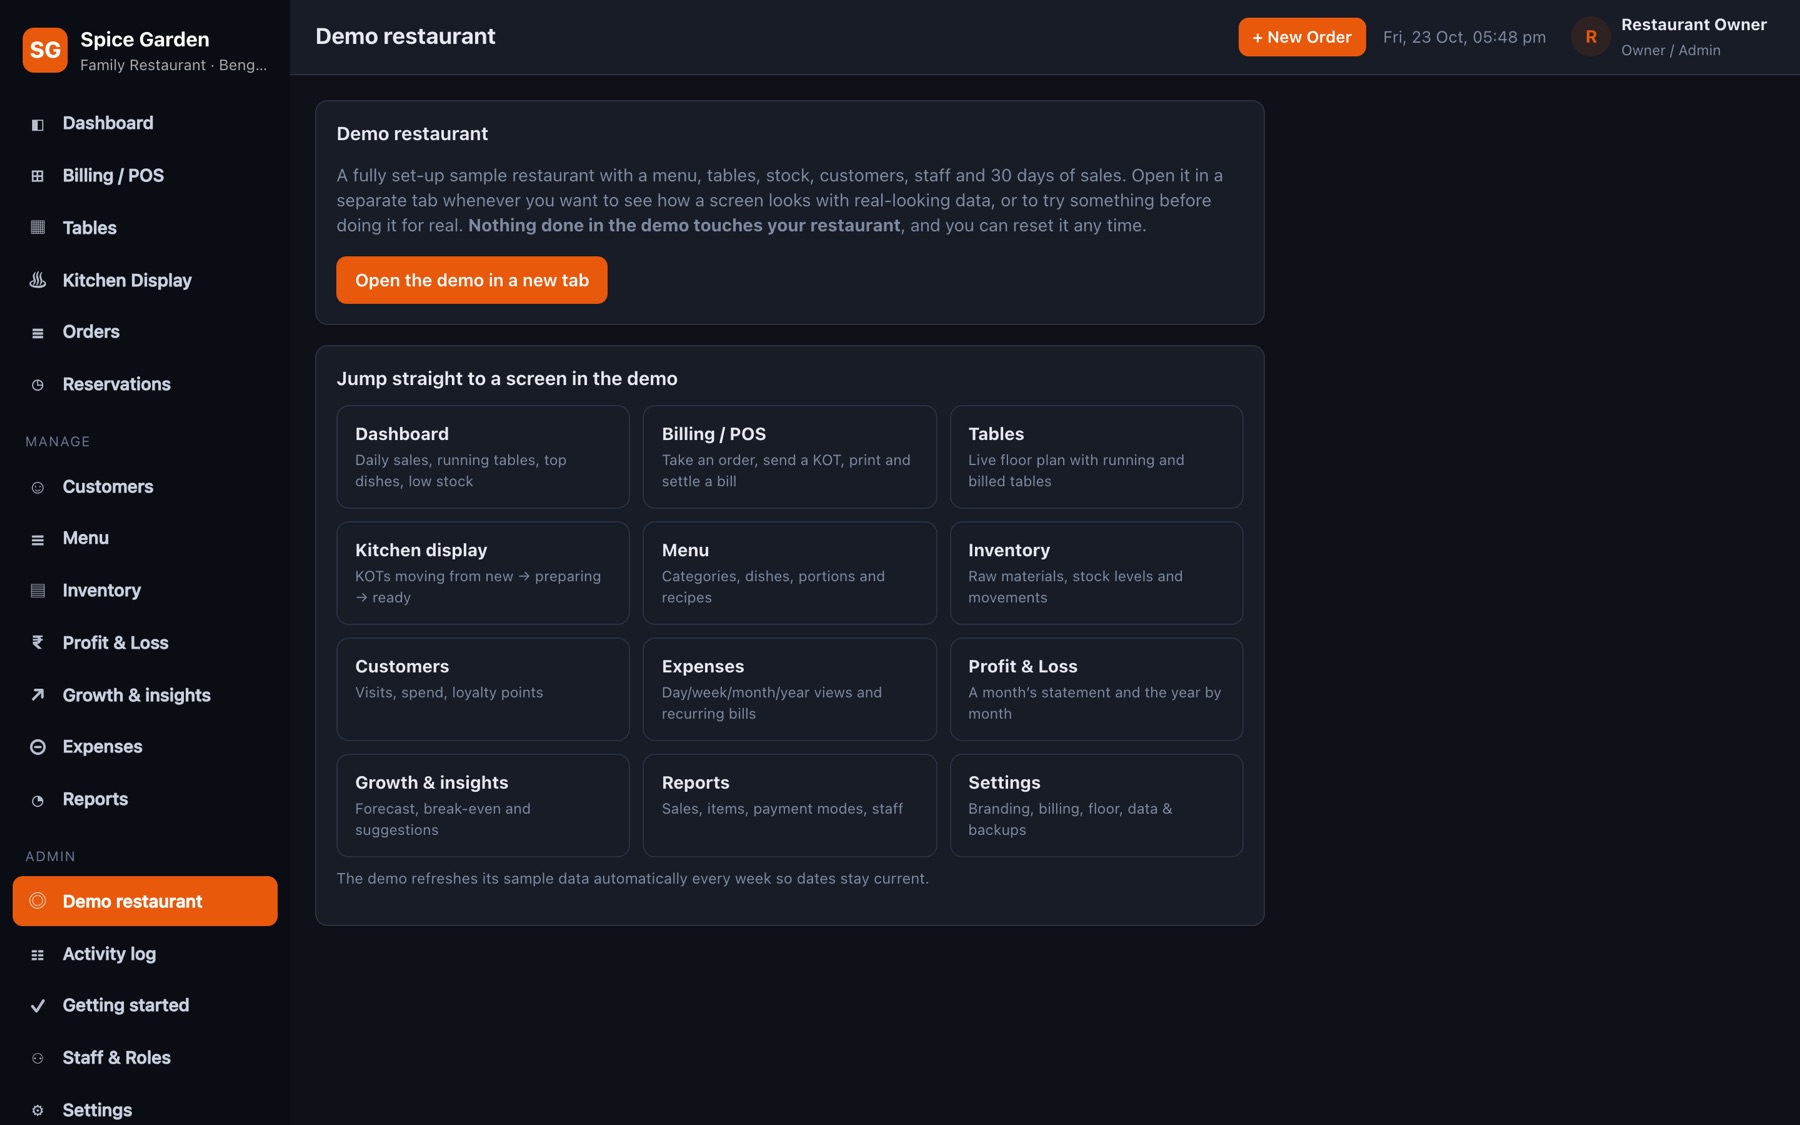Open the Kitchen display demo card
The height and width of the screenshot is (1125, 1800).
coord(483,573)
